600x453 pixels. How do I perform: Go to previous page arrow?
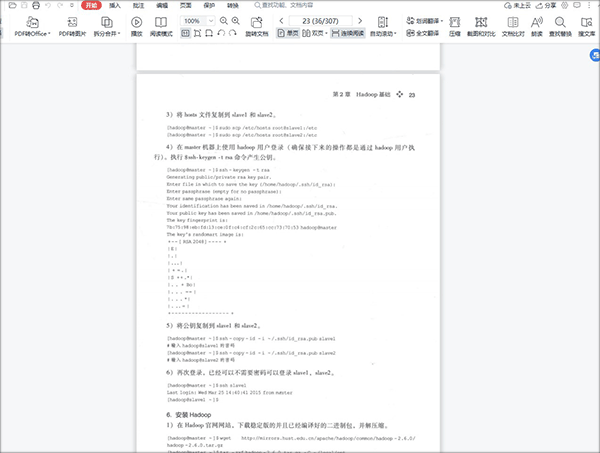pyautogui.click(x=281, y=21)
